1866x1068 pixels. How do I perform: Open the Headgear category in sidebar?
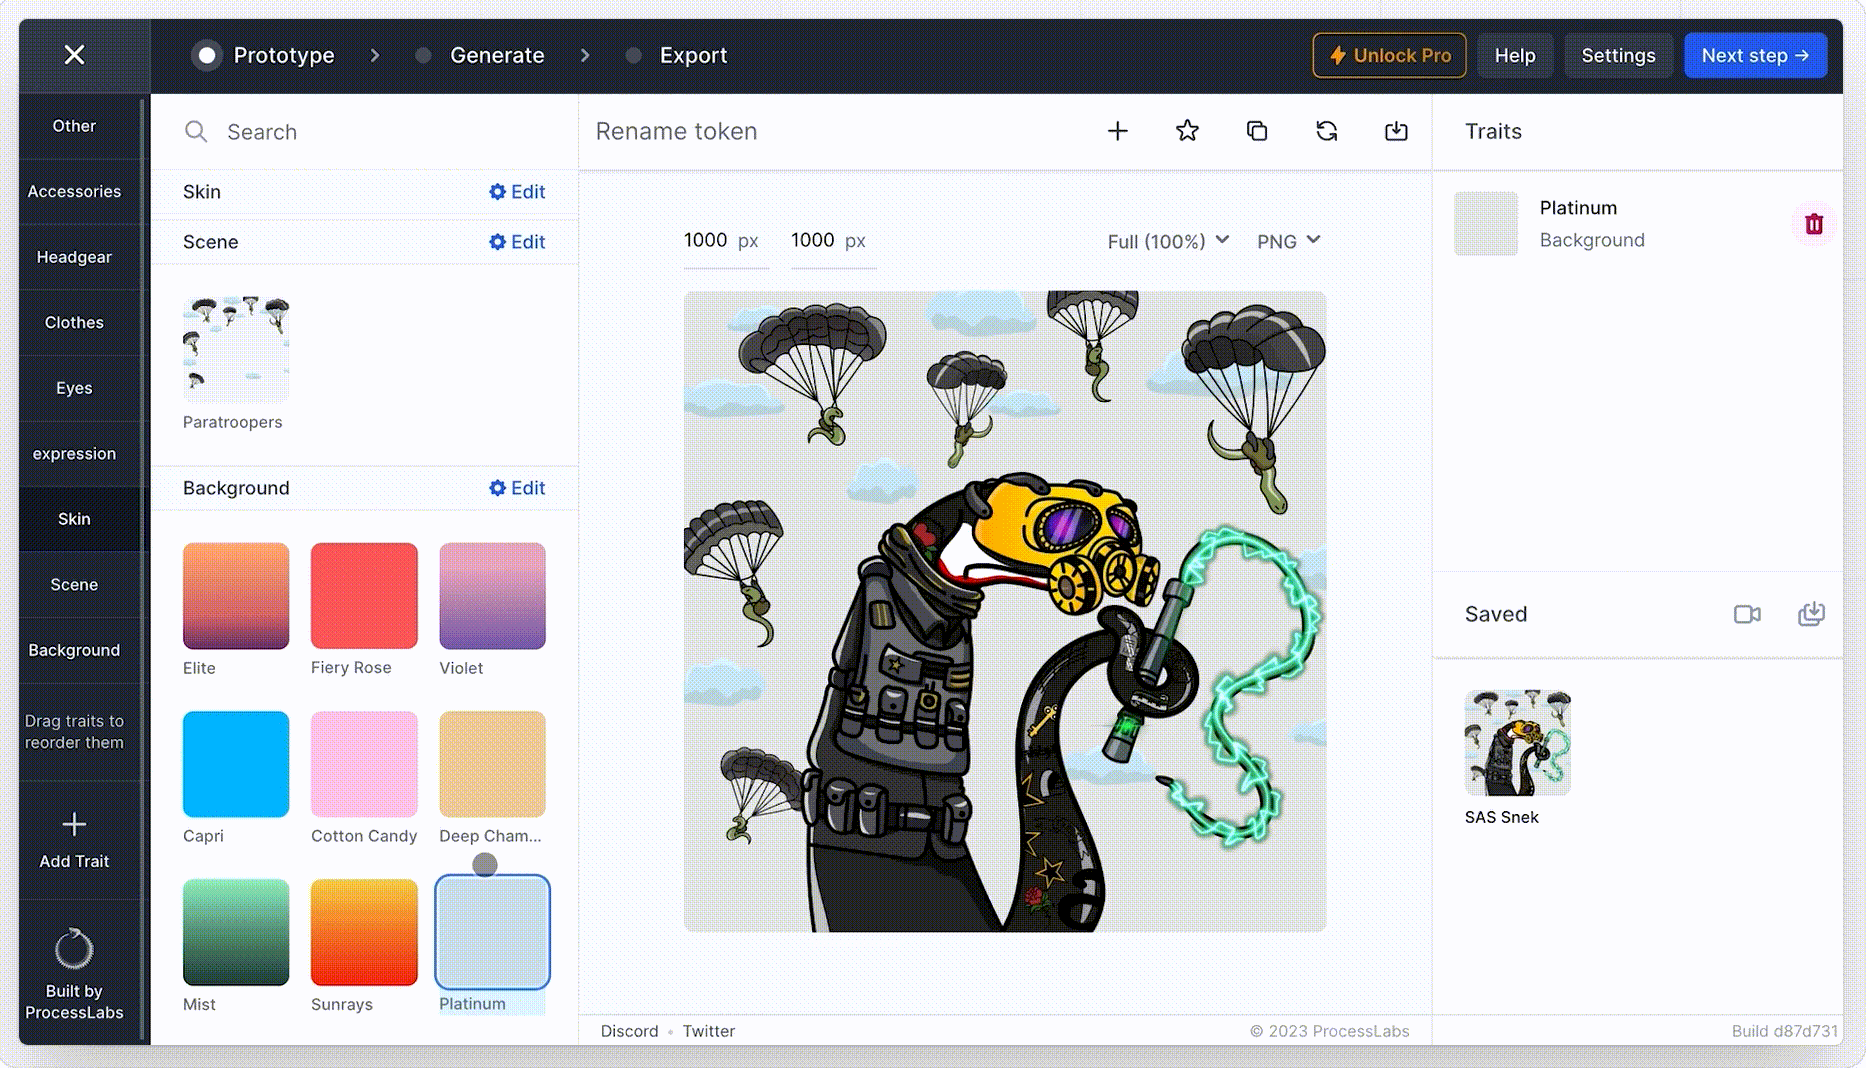point(74,257)
